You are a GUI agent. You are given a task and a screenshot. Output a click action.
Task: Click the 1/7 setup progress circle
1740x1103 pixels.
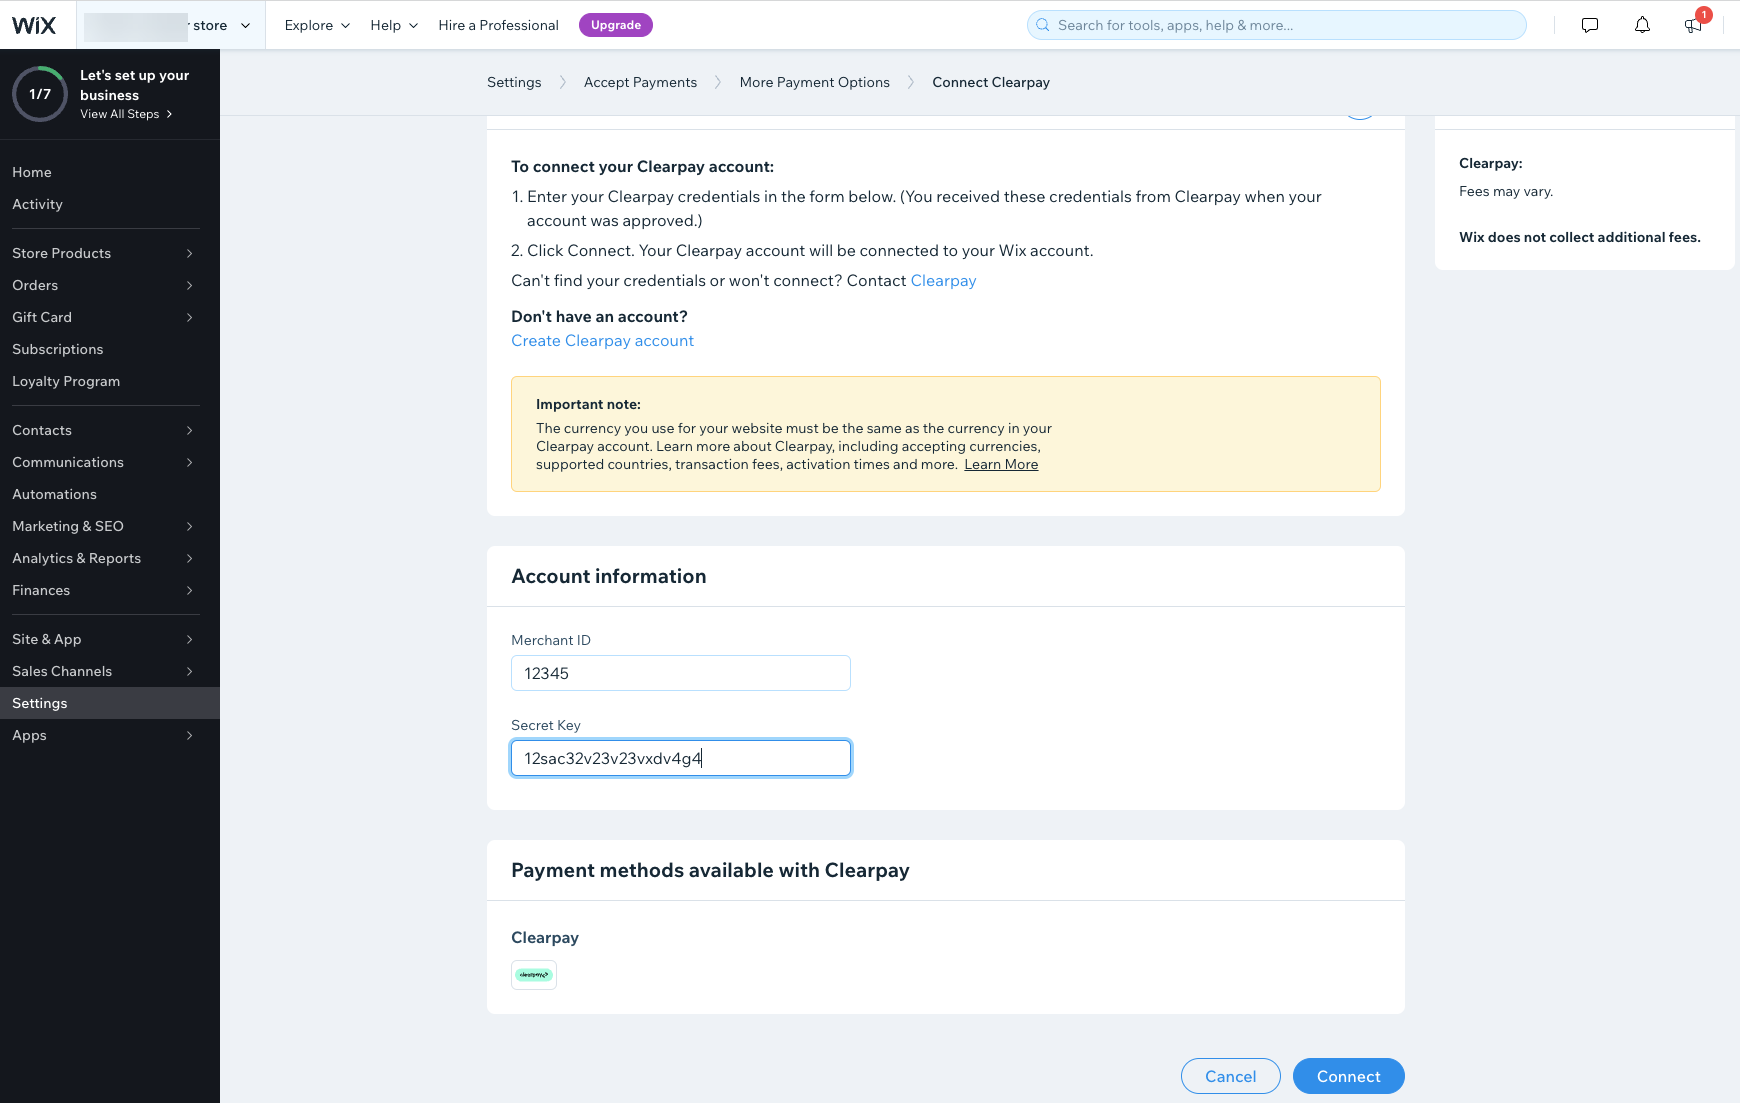point(40,94)
